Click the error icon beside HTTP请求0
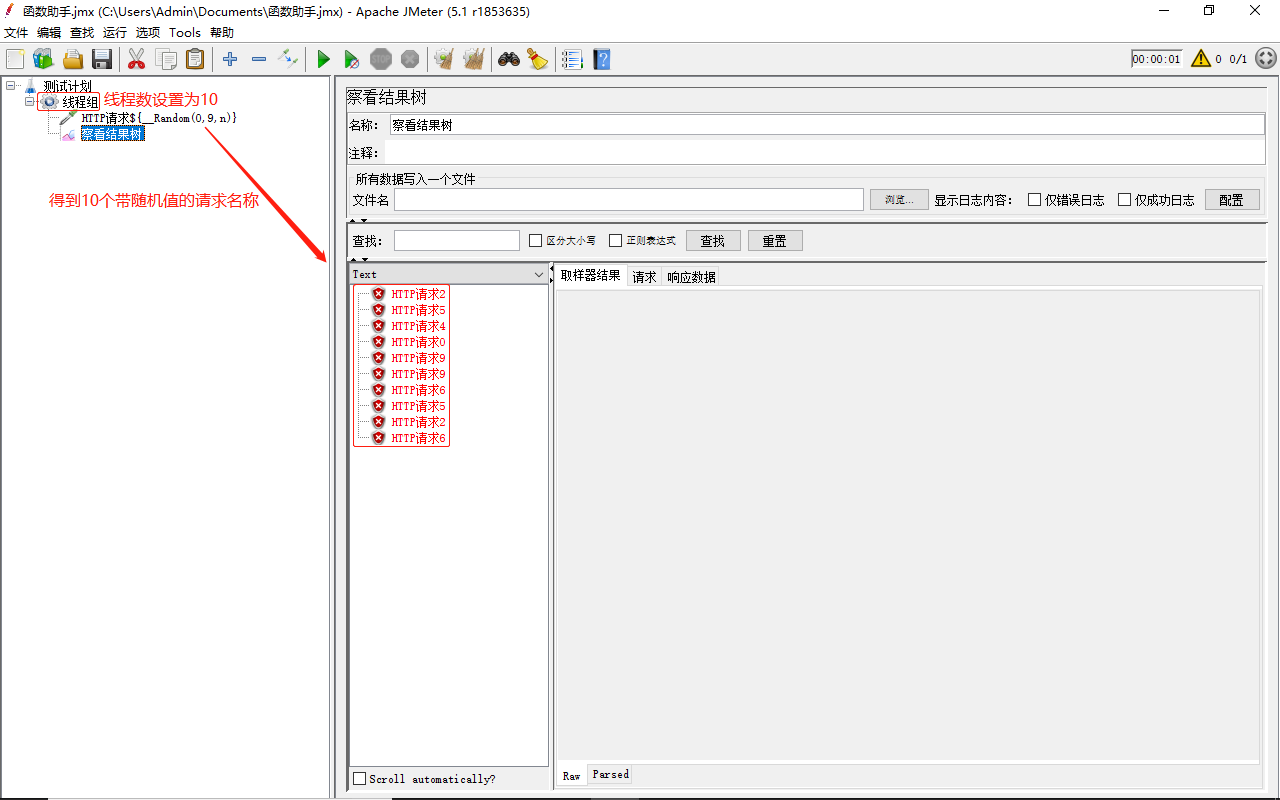Screen dimensions: 1280x800 [378, 342]
